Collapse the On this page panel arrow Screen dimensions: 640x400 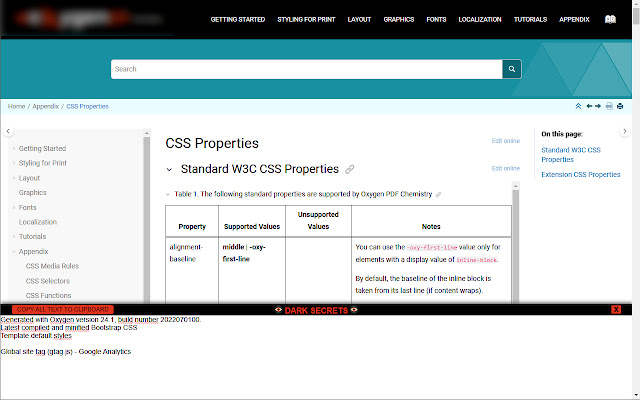coord(624,131)
